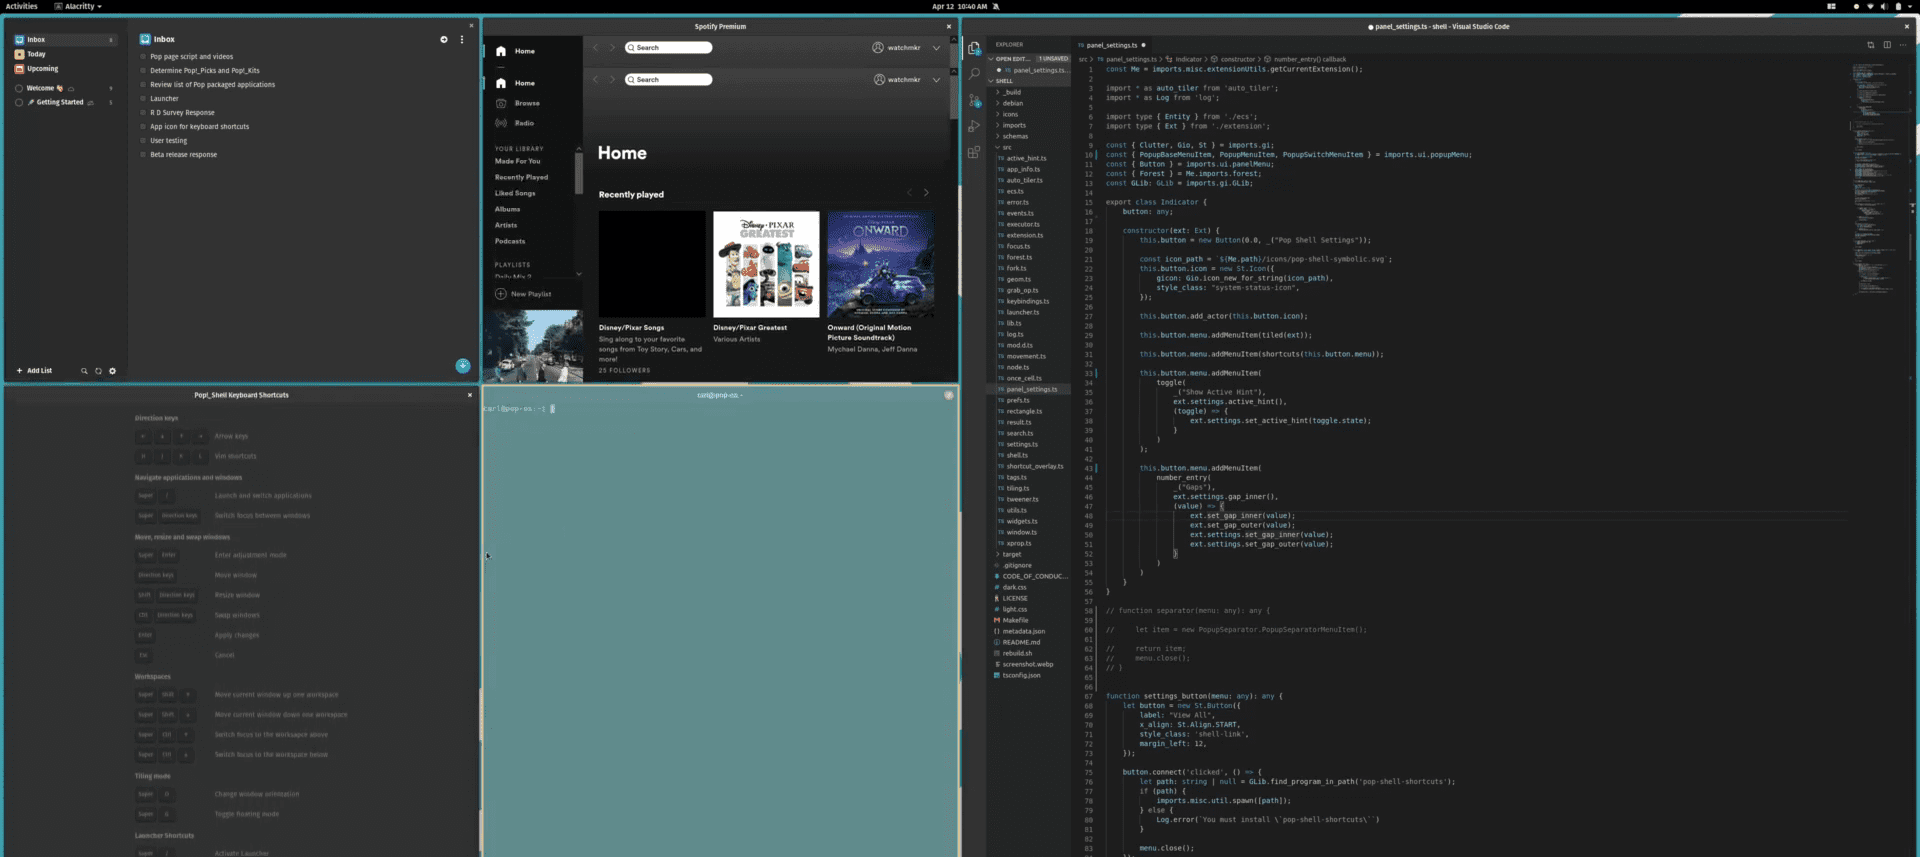
Task: Open the three-dot menu in Inbox header
Action: [x=462, y=39]
